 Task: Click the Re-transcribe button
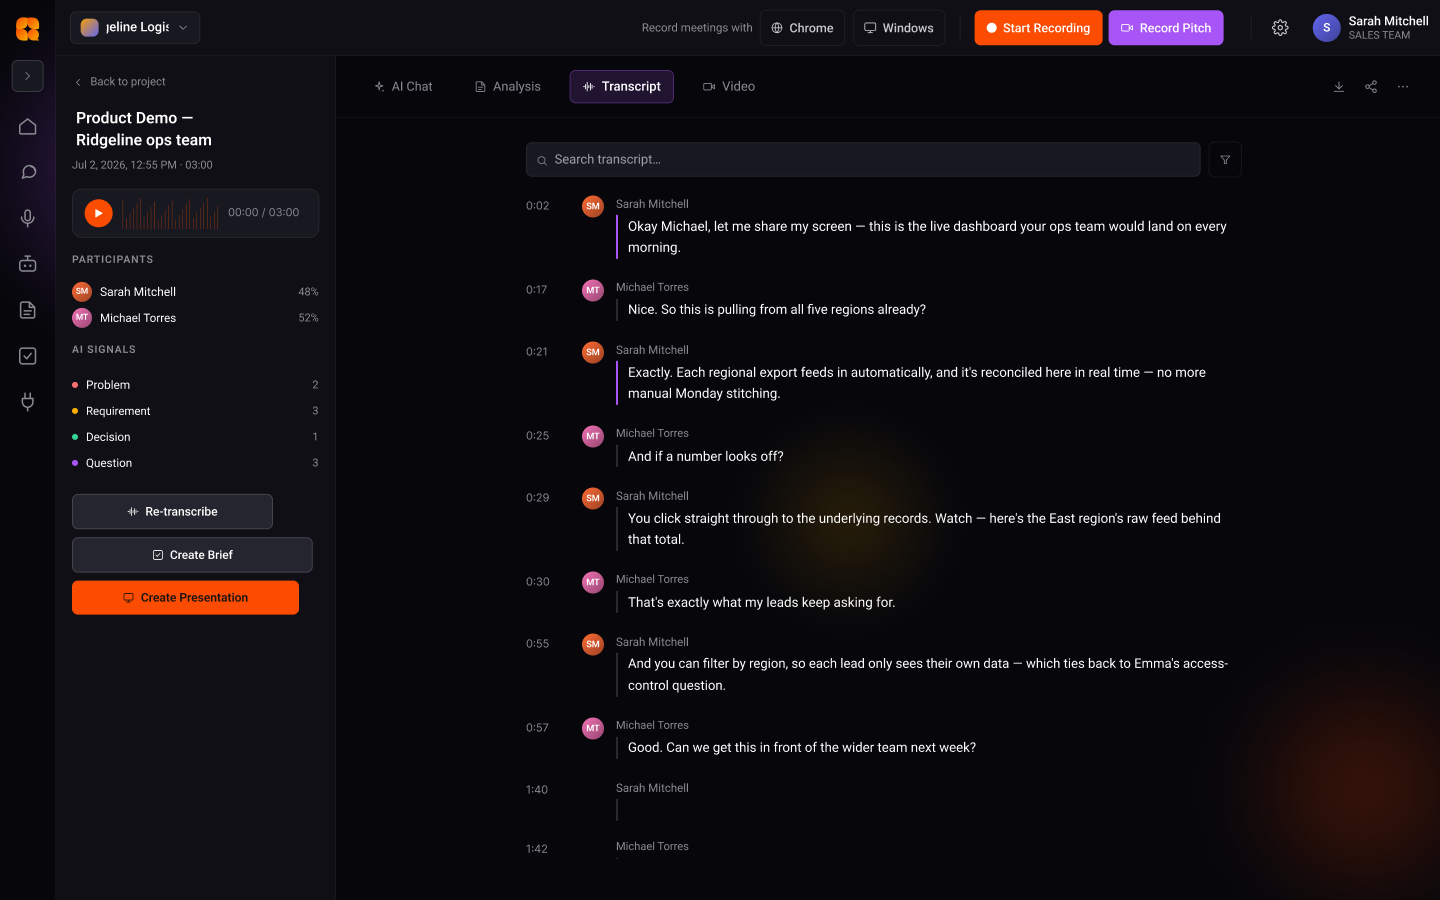(x=172, y=512)
